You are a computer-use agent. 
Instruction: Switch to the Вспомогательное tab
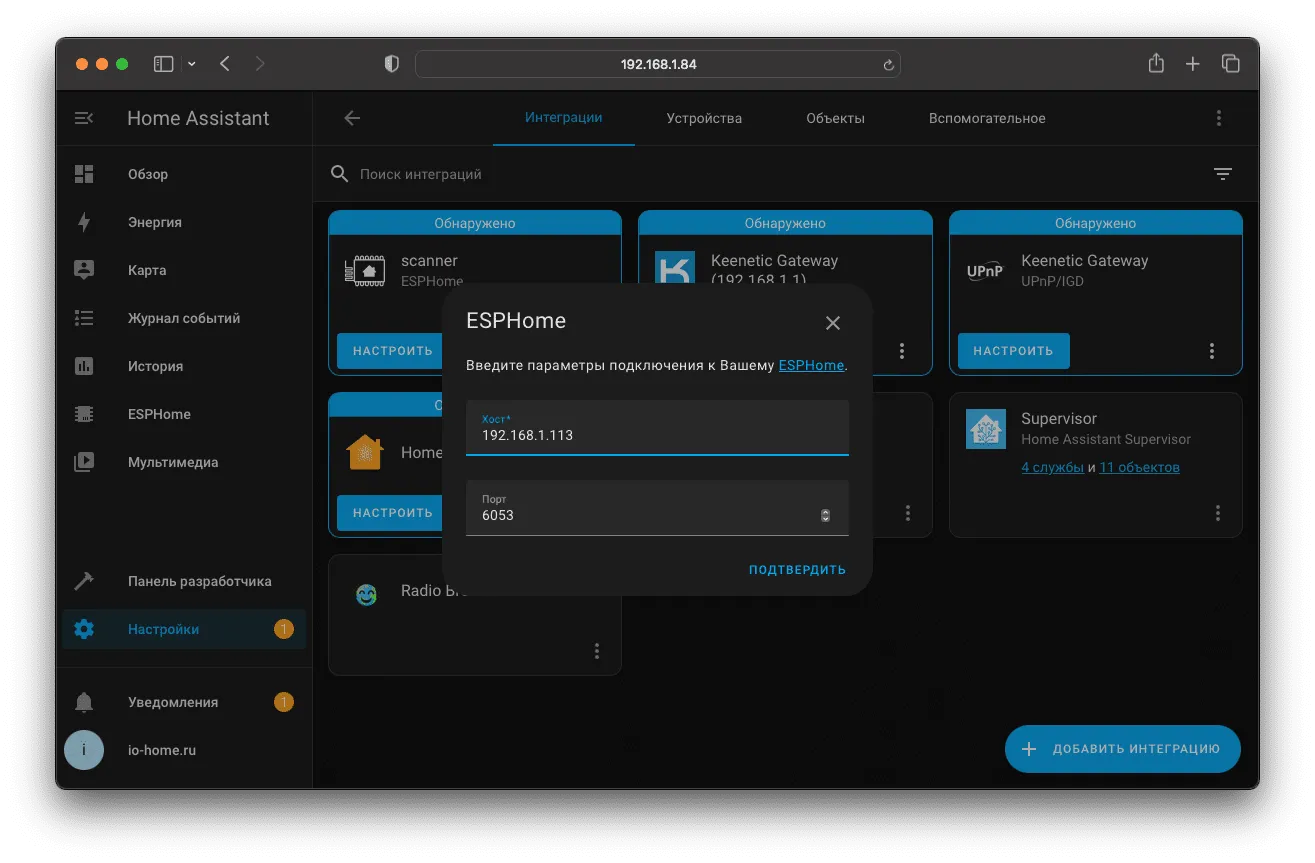[987, 118]
